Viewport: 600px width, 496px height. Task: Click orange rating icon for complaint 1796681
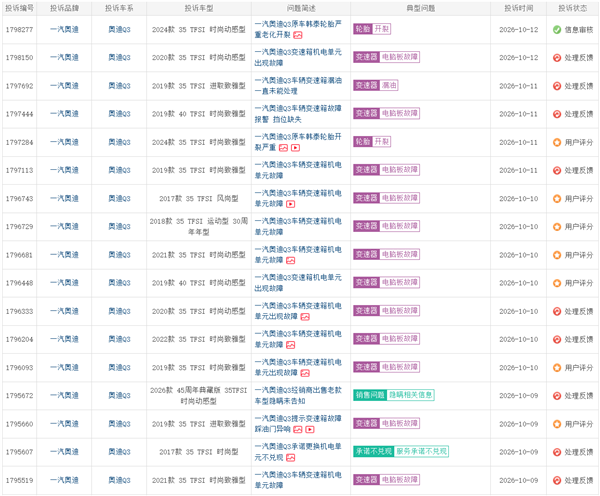coord(557,255)
